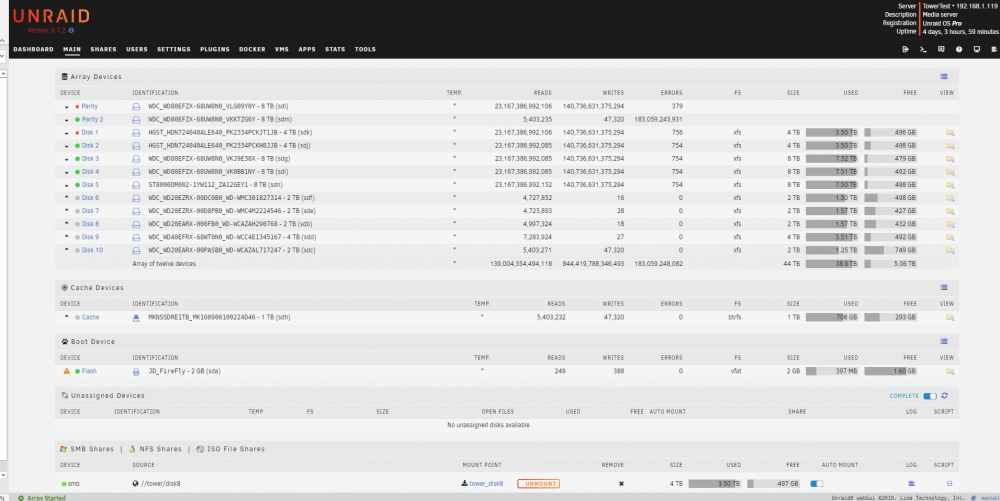Click the 'Array of twelve devices' summary text
The width and height of the screenshot is (1000, 501).
(x=164, y=263)
